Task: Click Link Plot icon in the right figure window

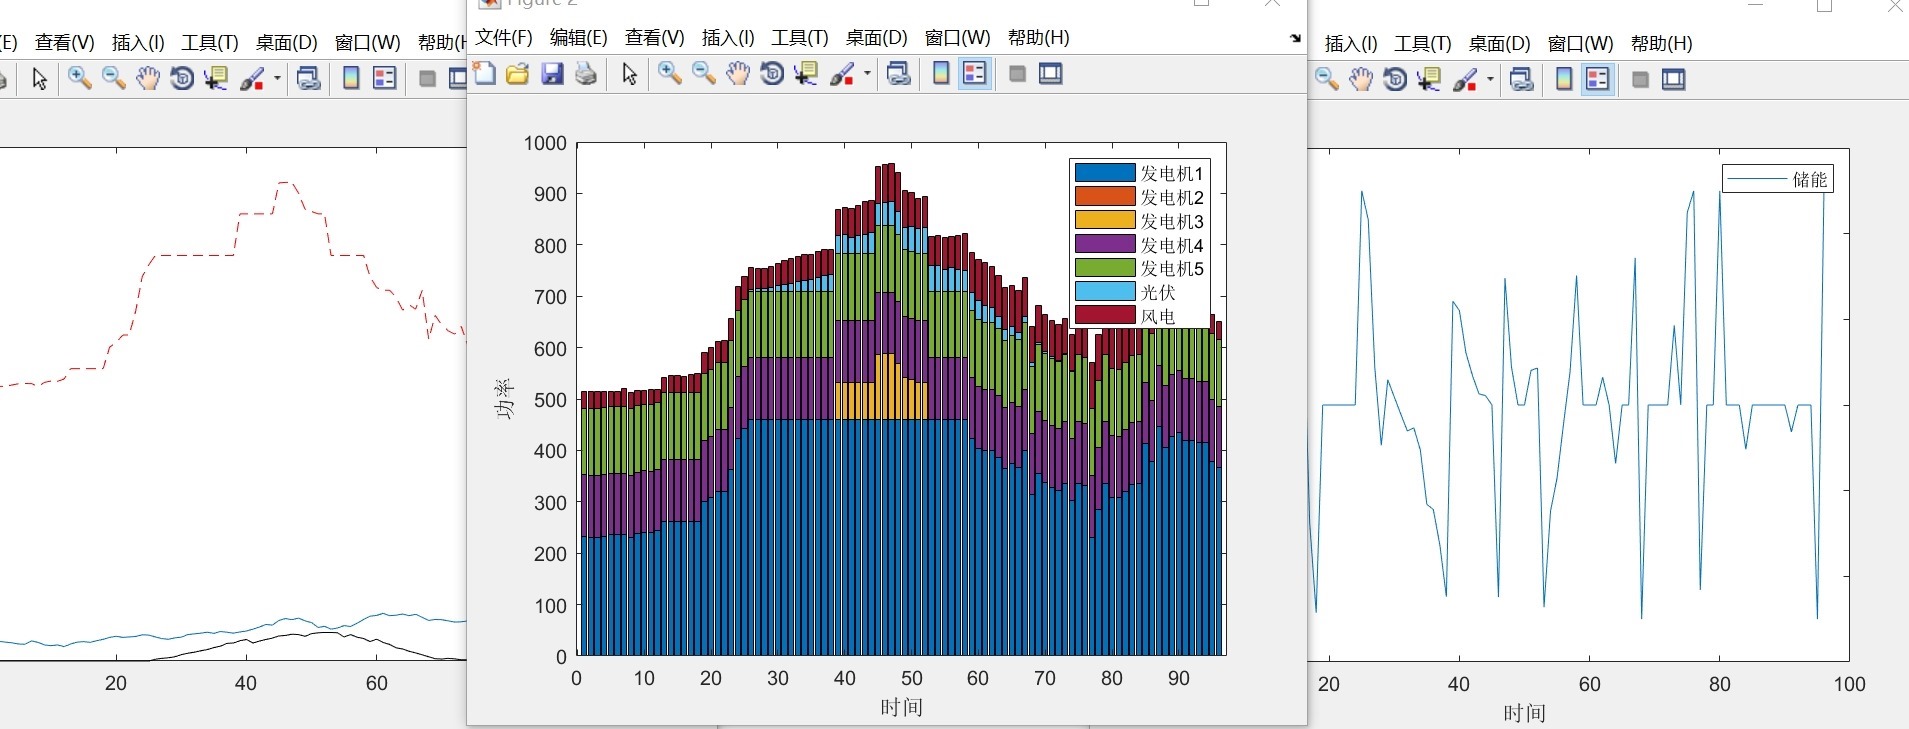Action: click(1522, 79)
